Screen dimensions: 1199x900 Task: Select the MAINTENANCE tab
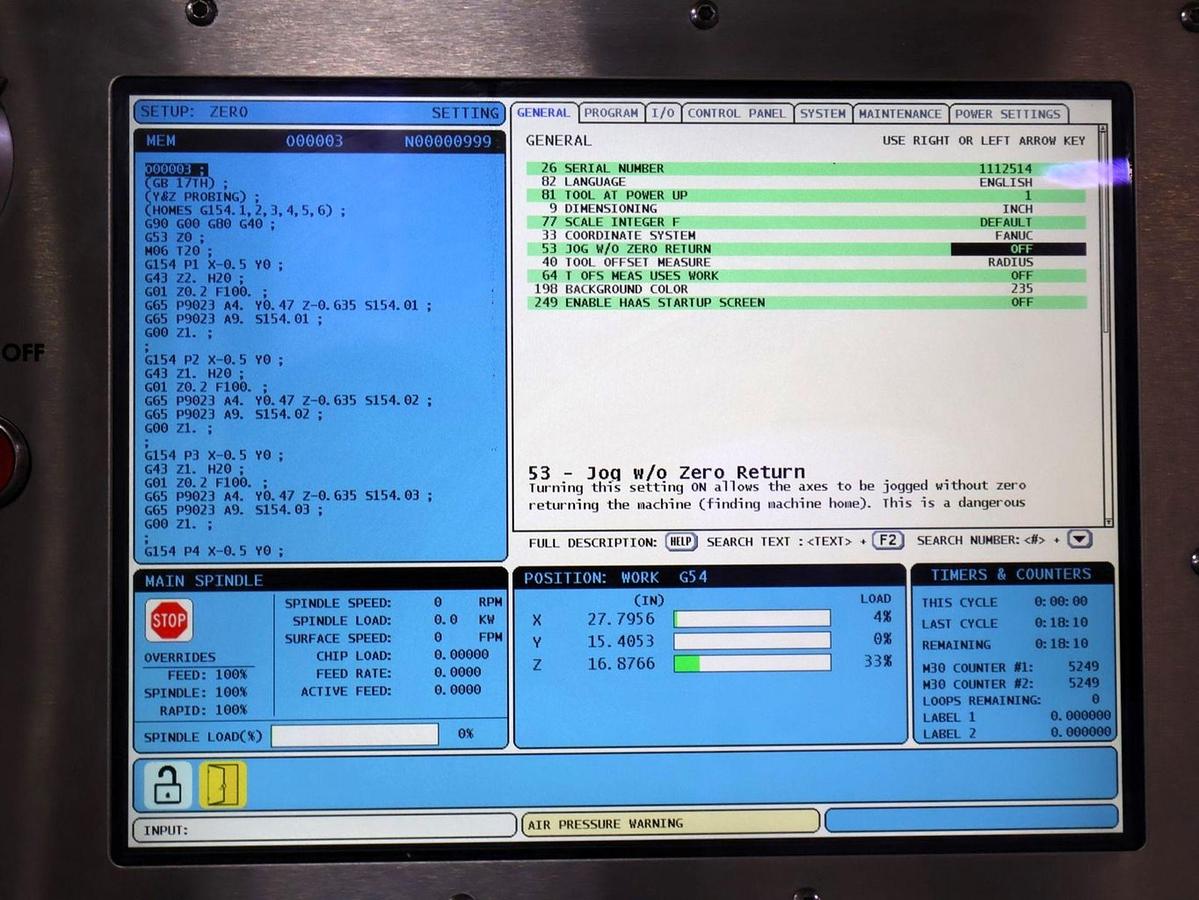click(898, 113)
